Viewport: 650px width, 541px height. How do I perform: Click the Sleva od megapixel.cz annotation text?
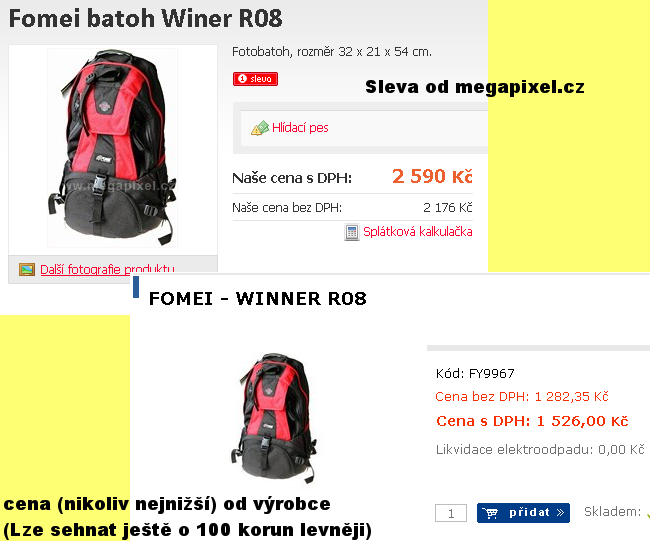tap(475, 87)
